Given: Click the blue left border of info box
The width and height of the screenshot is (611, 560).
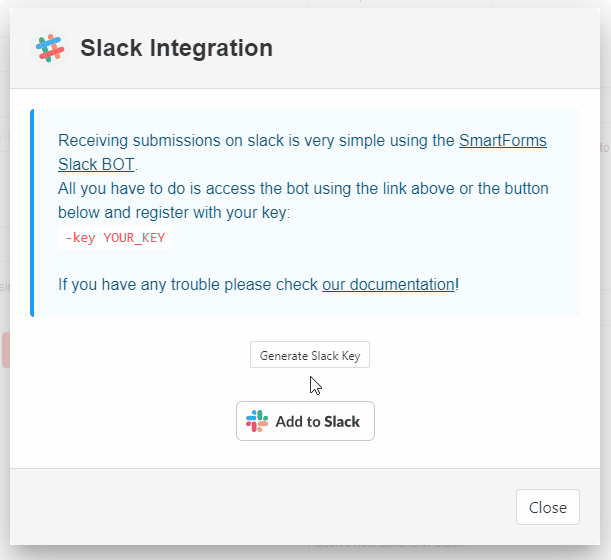Looking at the screenshot, I should 32,212.
